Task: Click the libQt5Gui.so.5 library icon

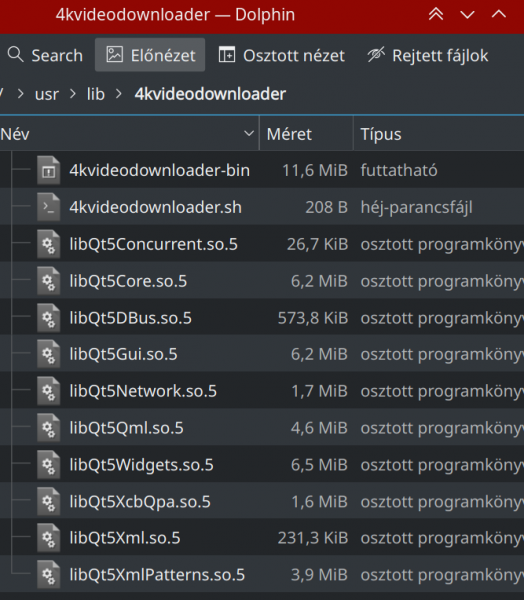Action: (x=49, y=354)
